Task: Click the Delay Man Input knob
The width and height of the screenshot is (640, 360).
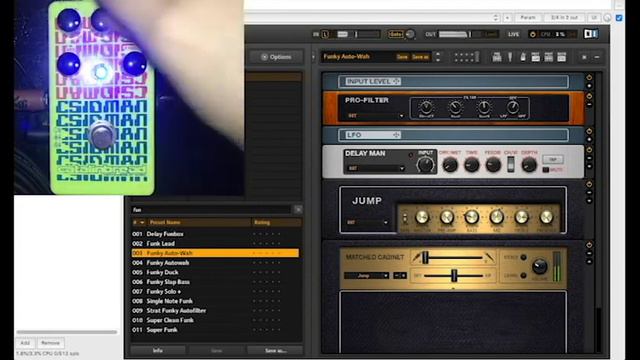Action: [425, 165]
